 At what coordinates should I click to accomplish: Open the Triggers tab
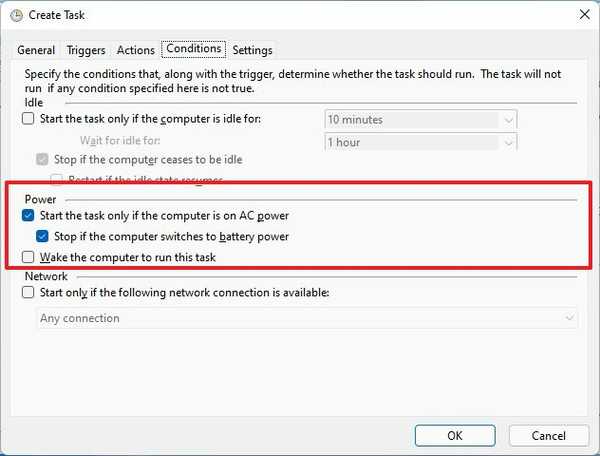click(86, 50)
